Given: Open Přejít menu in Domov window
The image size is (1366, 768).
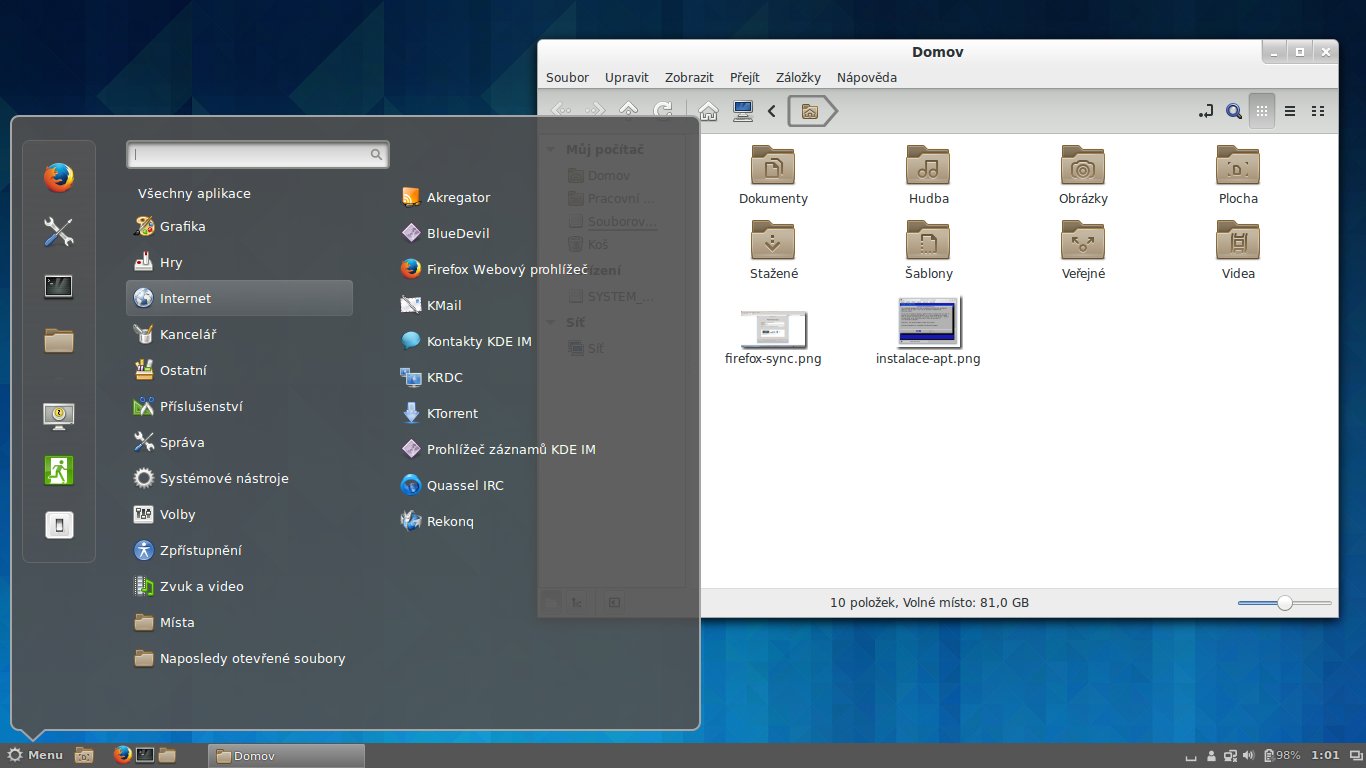Looking at the screenshot, I should [745, 77].
